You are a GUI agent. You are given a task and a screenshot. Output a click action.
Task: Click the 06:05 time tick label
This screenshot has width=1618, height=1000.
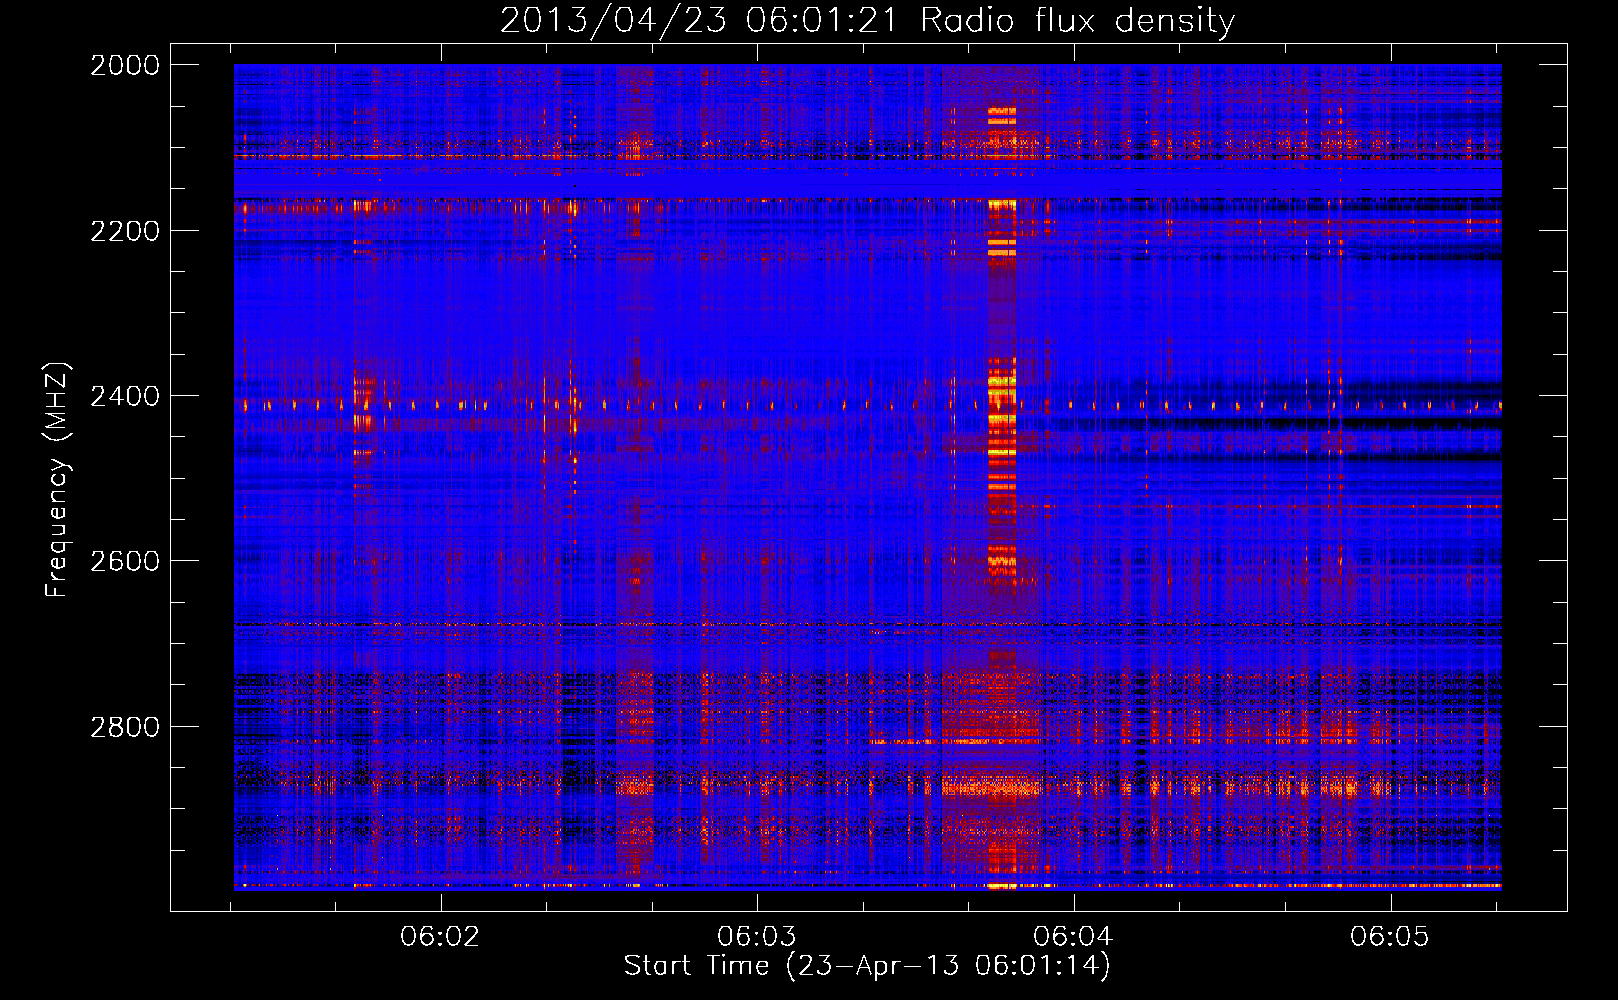(1390, 937)
